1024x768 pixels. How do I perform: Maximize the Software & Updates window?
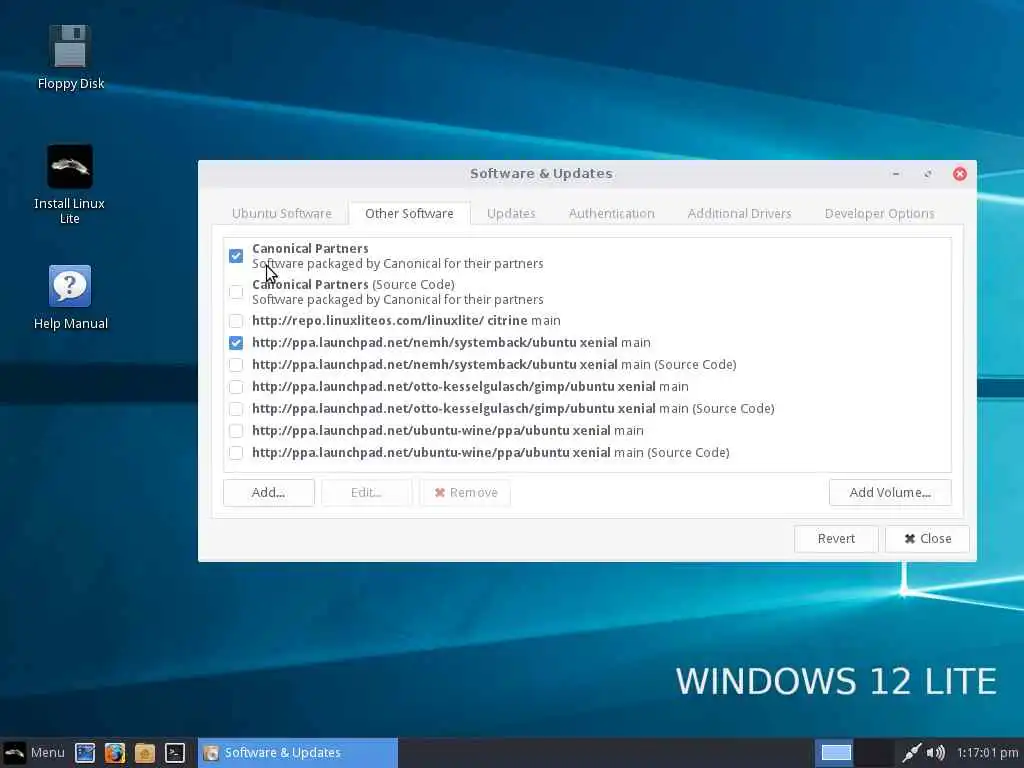tap(928, 174)
